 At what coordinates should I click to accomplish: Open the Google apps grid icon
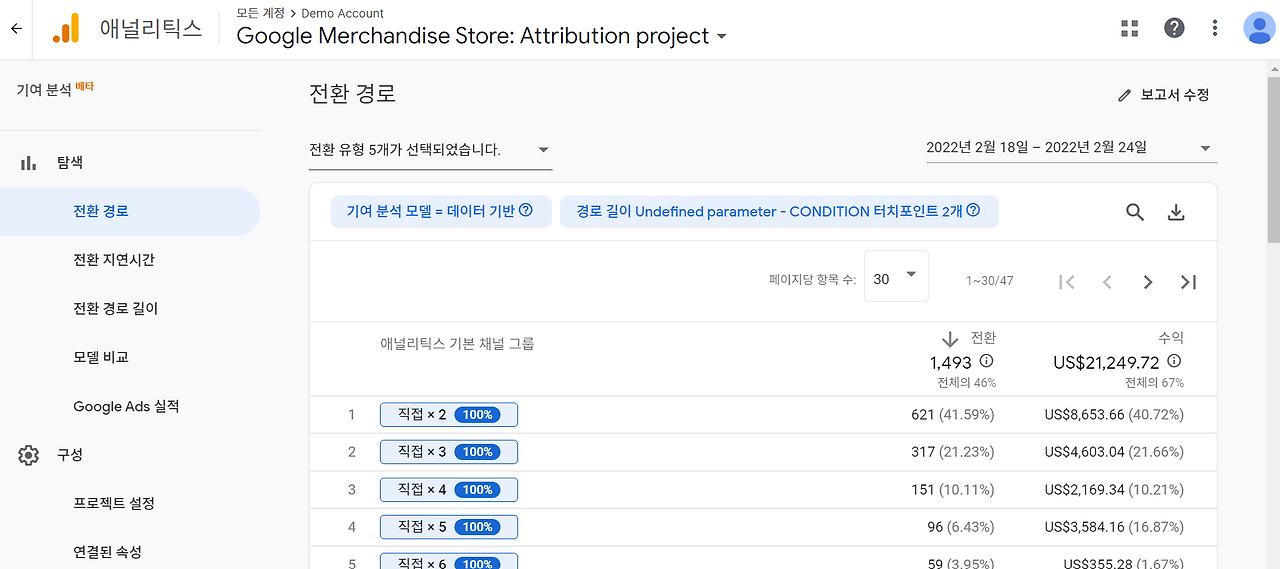(x=1130, y=28)
